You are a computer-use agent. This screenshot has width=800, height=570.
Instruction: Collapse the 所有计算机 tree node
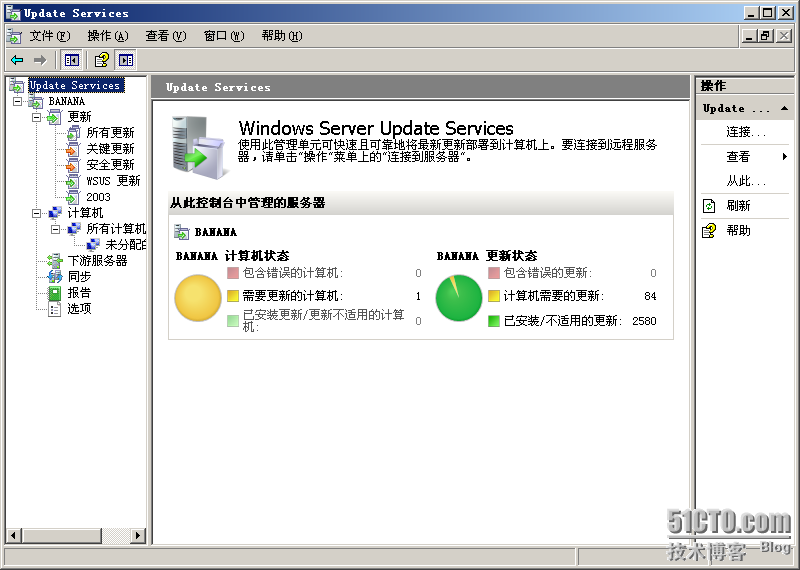click(x=56, y=229)
